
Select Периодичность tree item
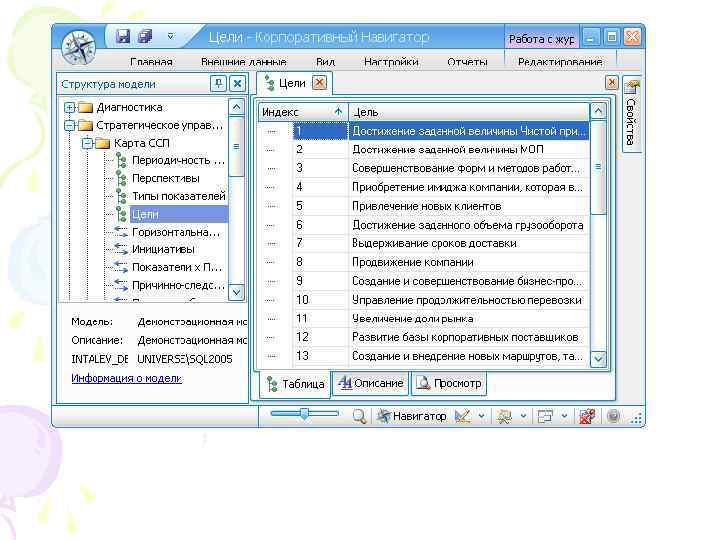(178, 161)
